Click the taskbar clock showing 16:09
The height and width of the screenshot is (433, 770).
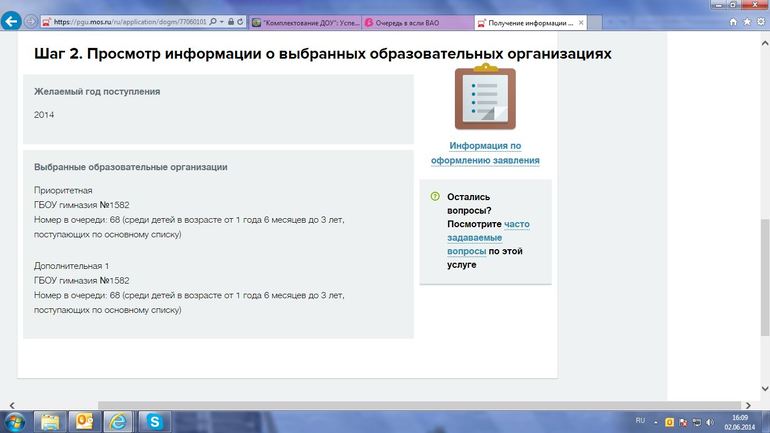pyautogui.click(x=738, y=421)
